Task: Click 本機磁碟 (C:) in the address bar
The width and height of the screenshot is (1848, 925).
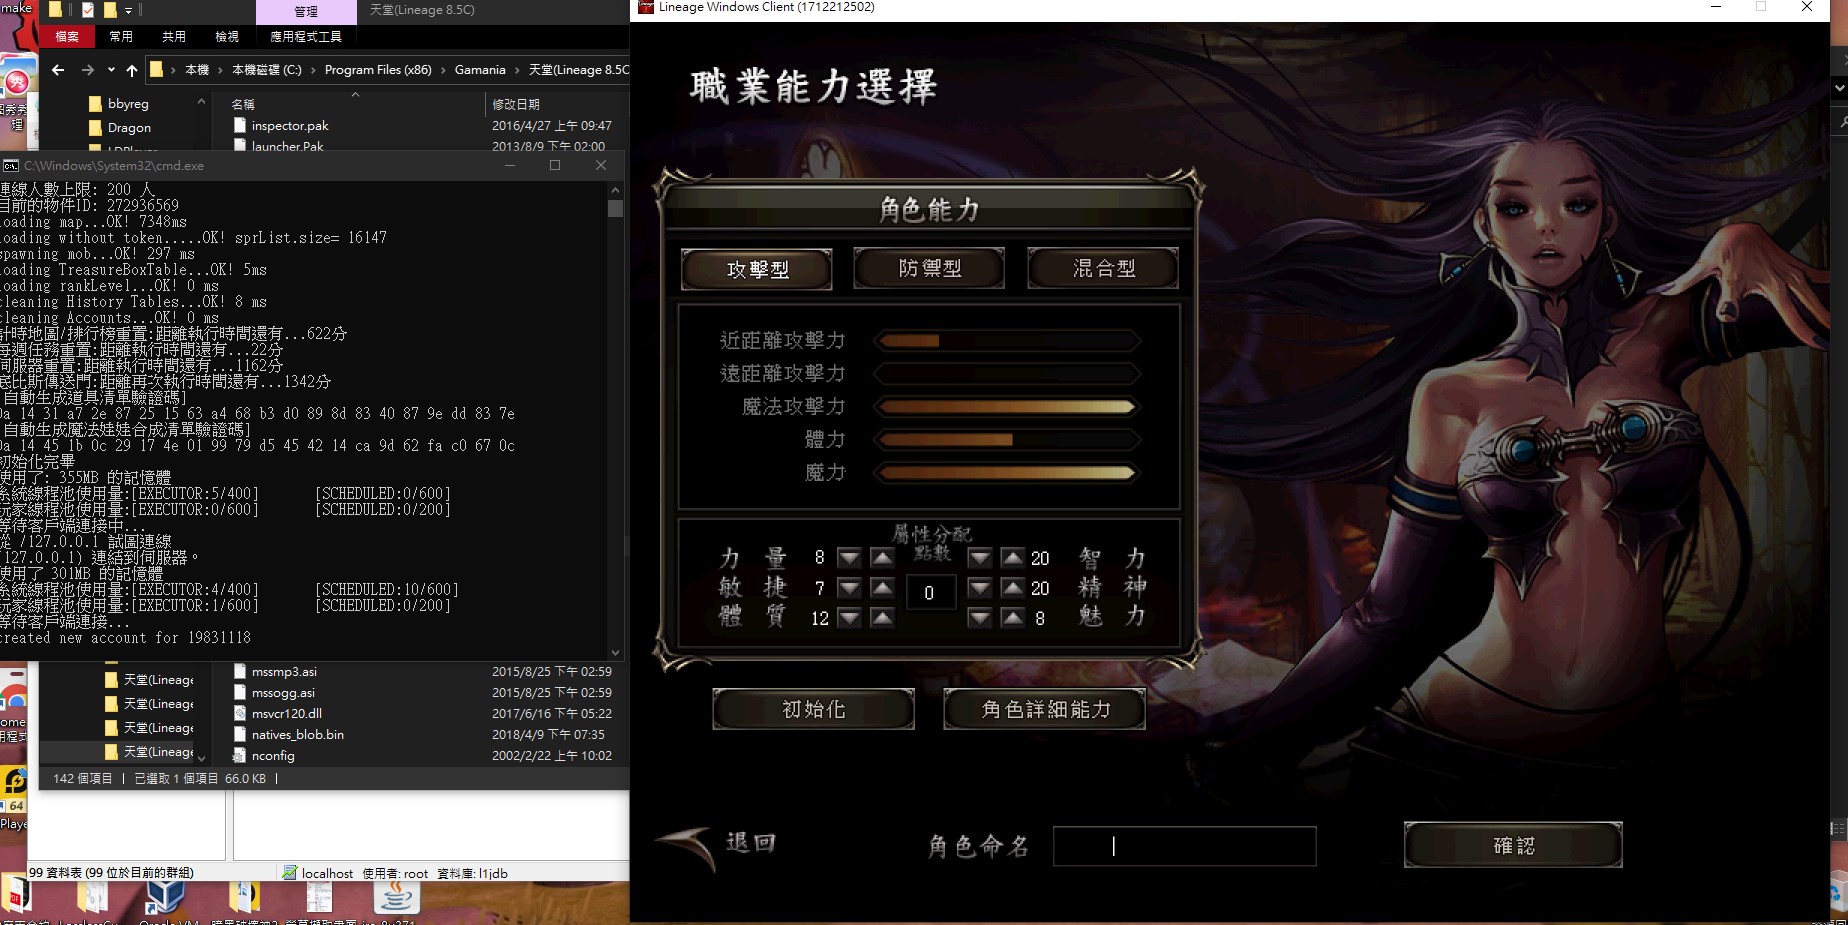Action: pos(267,70)
